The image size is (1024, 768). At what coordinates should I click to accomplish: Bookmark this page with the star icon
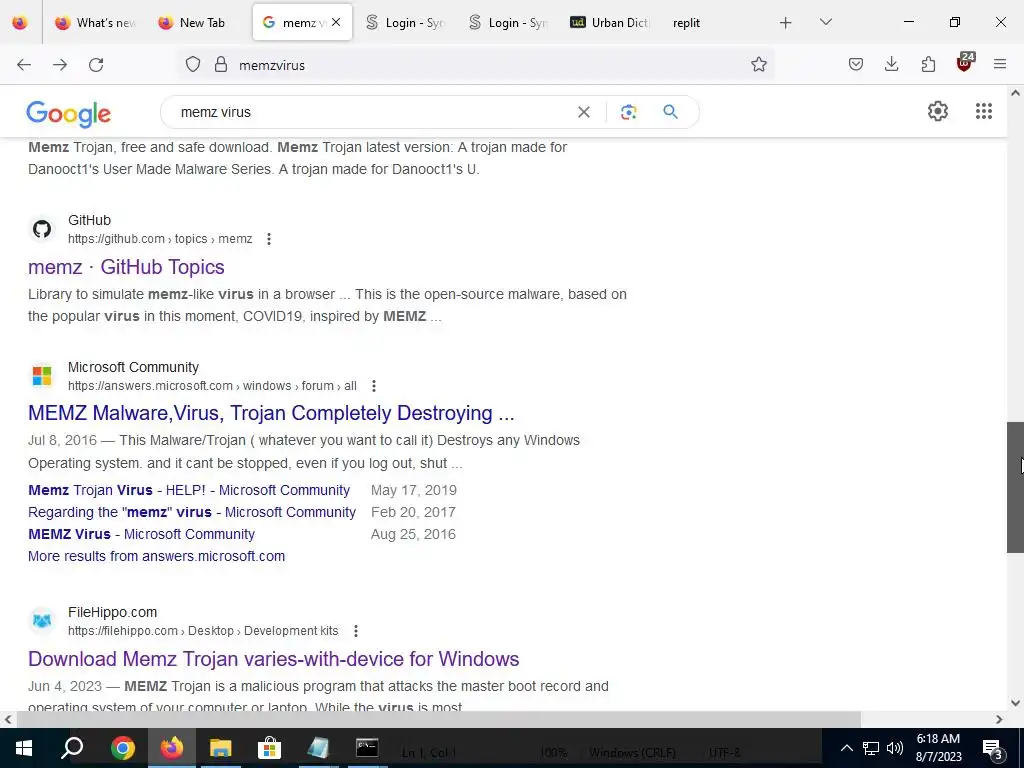tap(758, 64)
